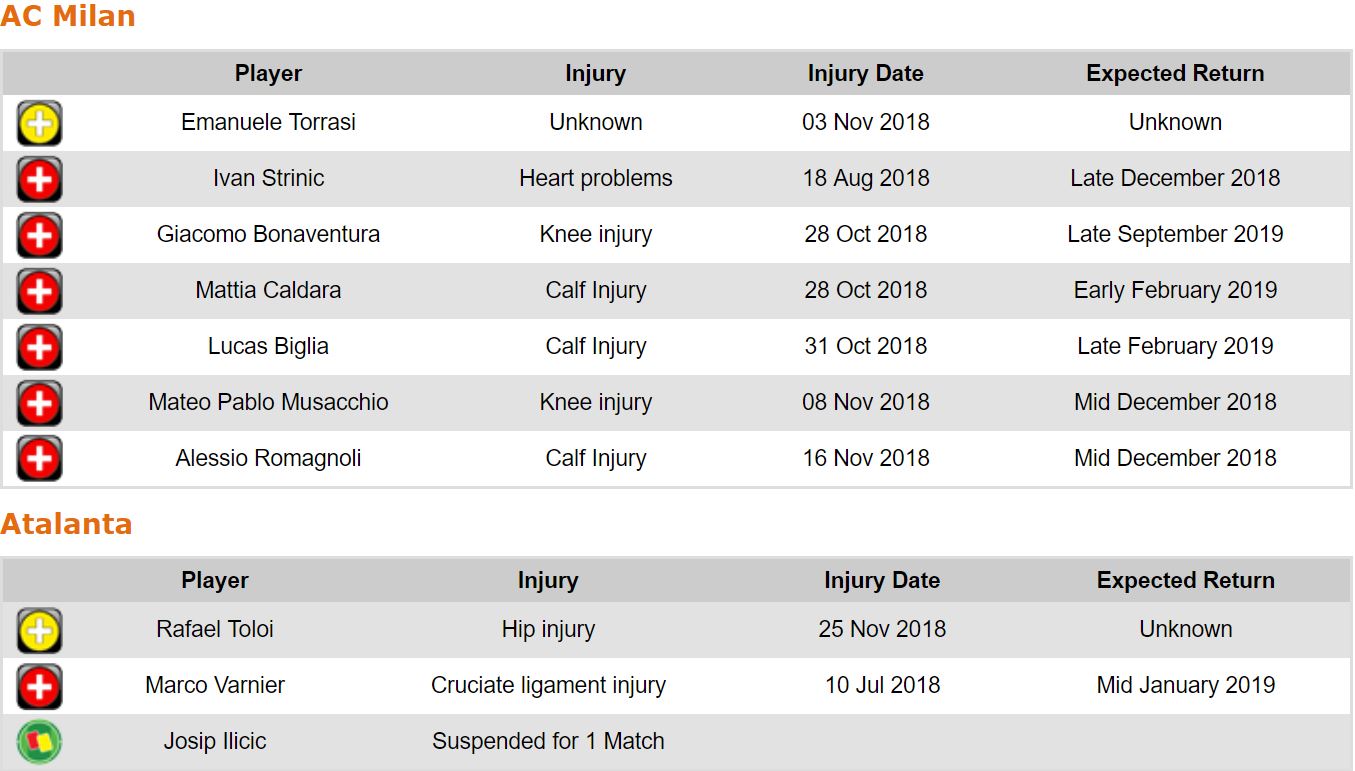Image resolution: width=1355 pixels, height=771 pixels.
Task: Click red cross icon next to Marco Varnier
Action: click(x=39, y=687)
